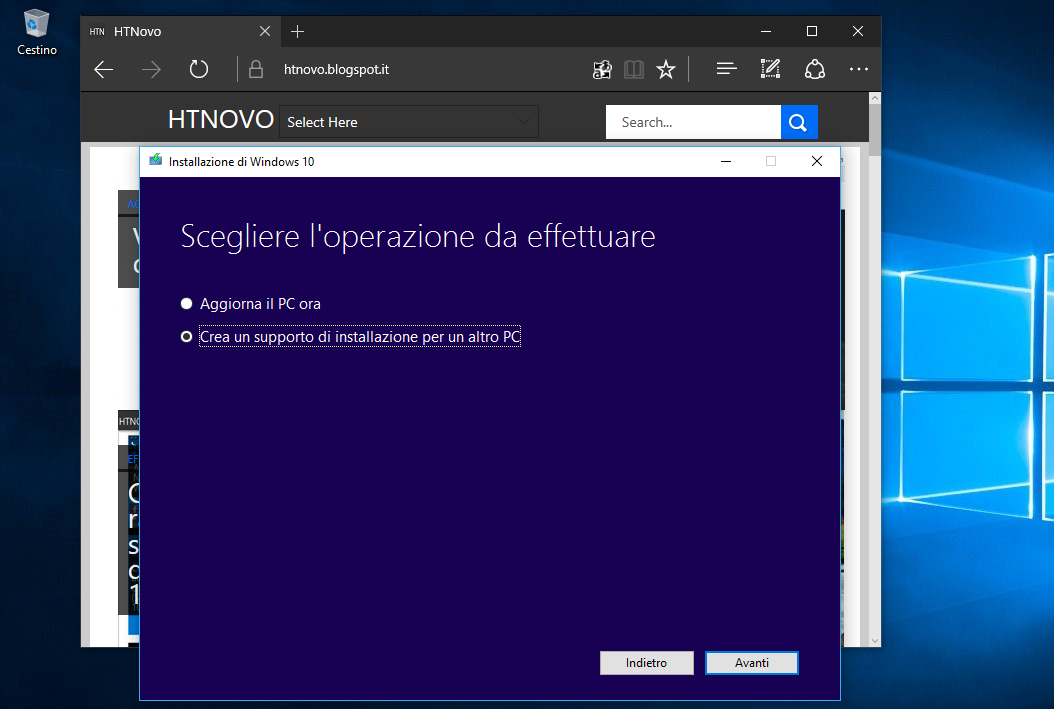Open the Select Here dropdown menu
The height and width of the screenshot is (709, 1054).
pyautogui.click(x=409, y=122)
